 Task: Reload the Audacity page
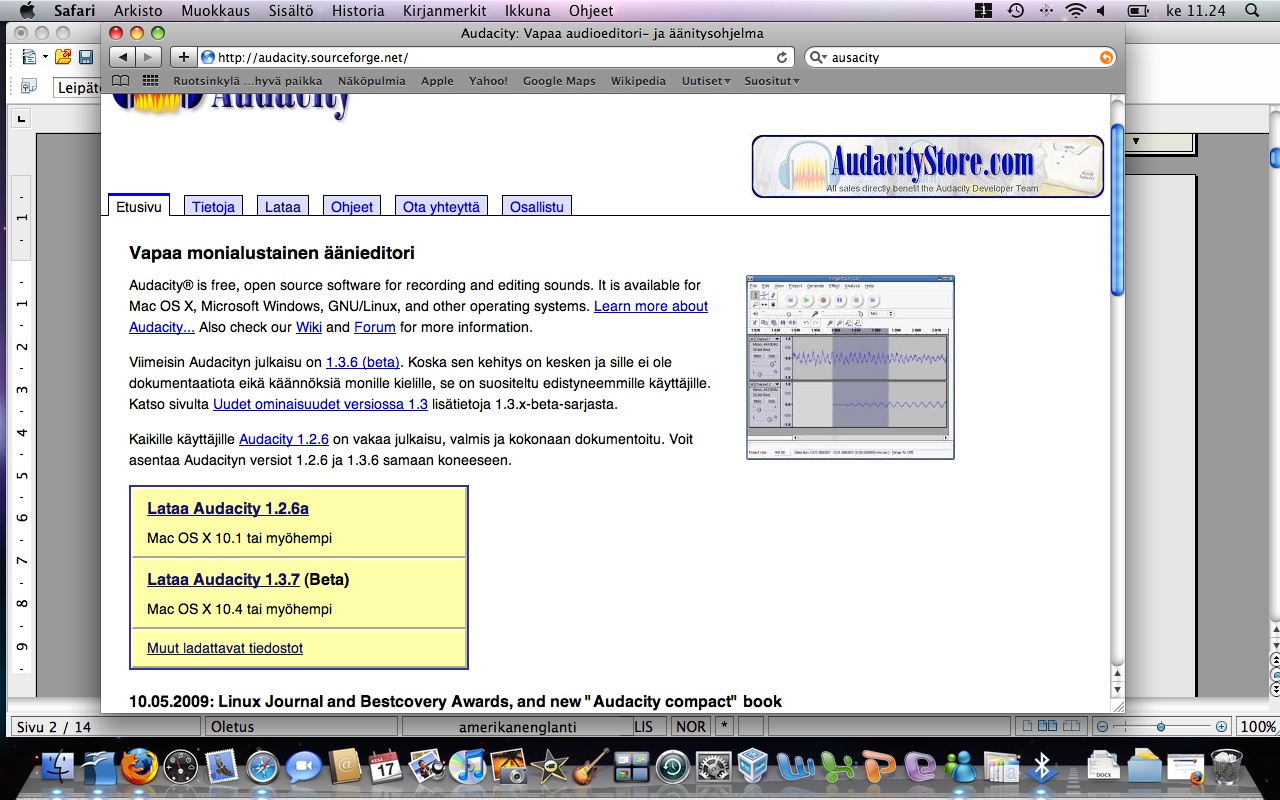782,57
